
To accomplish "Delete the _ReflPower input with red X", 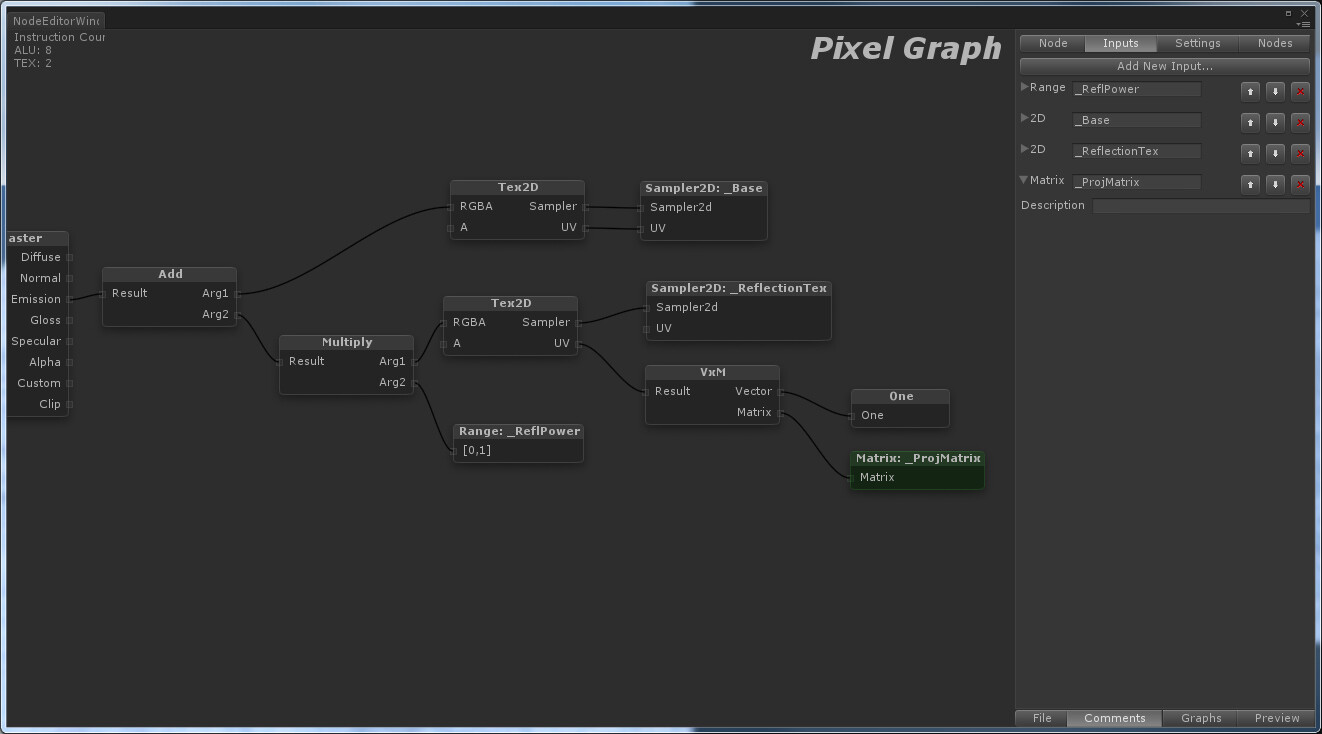I will coord(1300,91).
